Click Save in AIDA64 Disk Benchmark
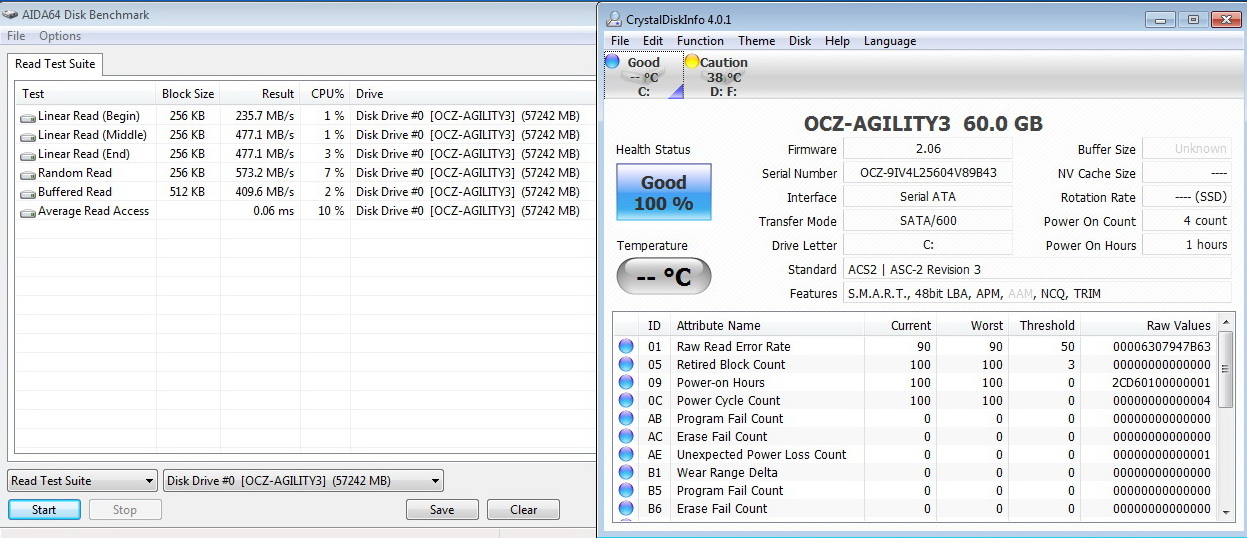Viewport: 1247px width, 538px height. pyautogui.click(x=442, y=510)
